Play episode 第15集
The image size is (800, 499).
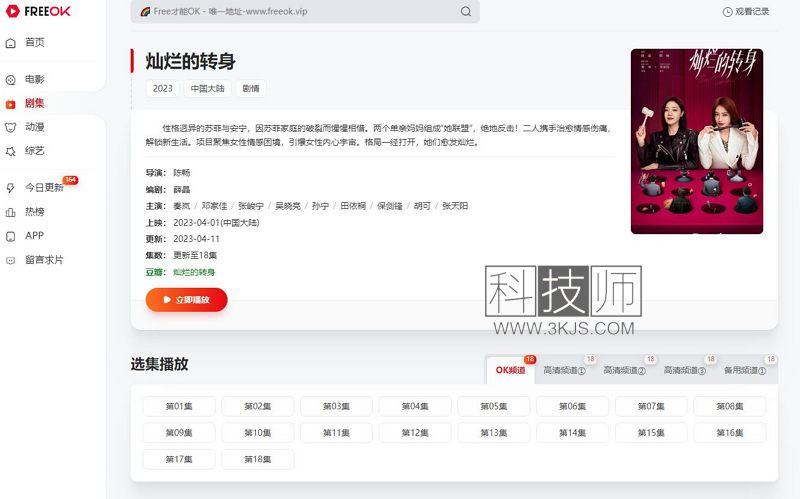(x=651, y=433)
